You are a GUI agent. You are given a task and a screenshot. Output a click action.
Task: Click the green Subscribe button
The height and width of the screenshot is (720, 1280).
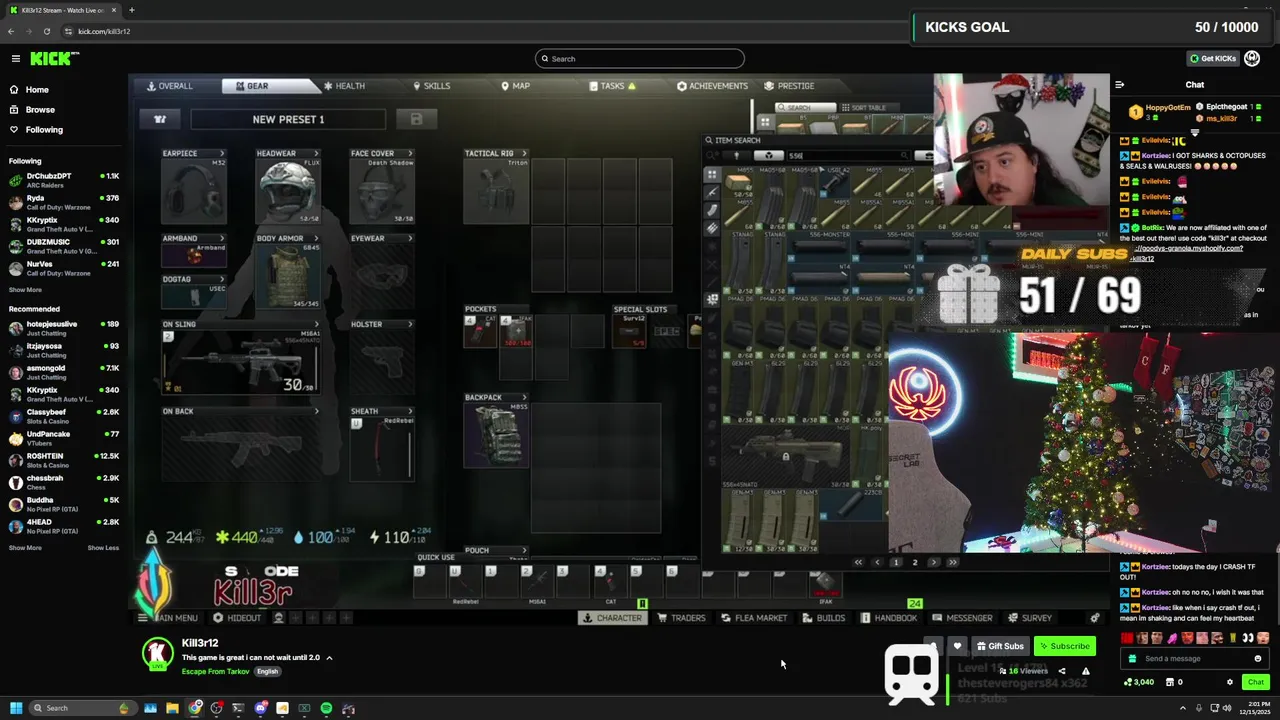click(1064, 646)
